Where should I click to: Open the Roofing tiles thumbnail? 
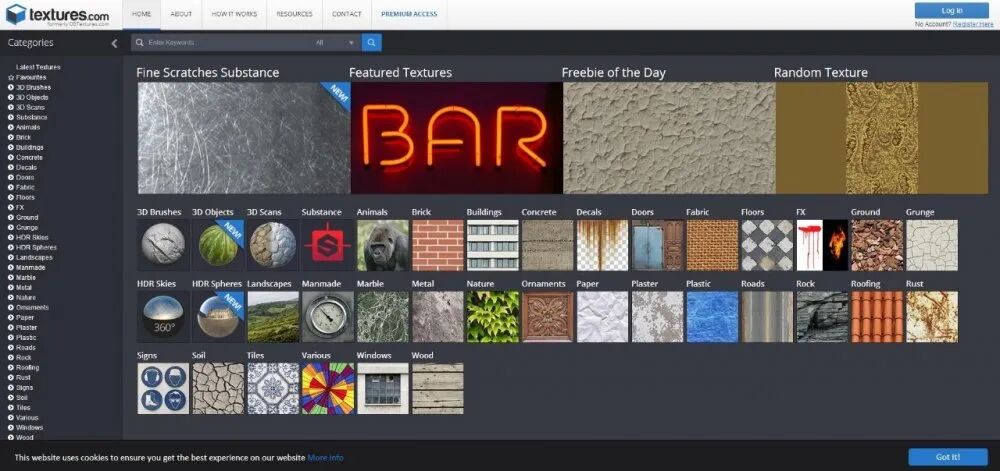[x=877, y=317]
